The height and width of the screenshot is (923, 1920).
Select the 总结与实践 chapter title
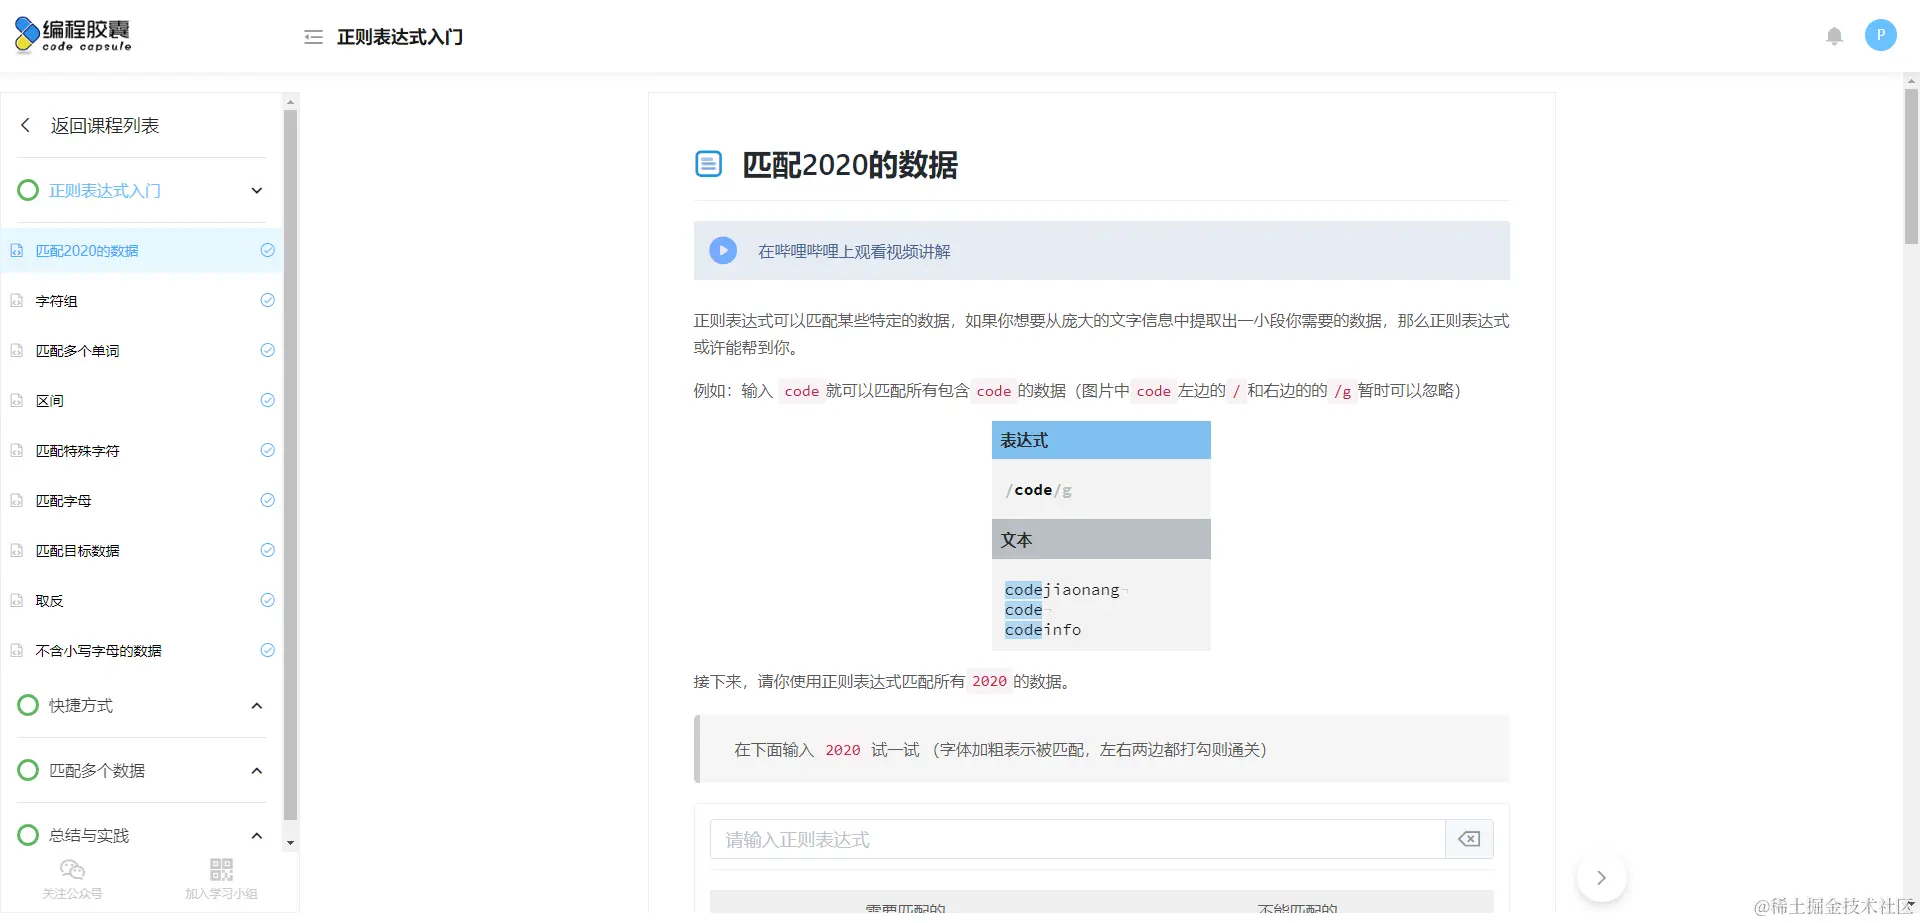coord(89,836)
